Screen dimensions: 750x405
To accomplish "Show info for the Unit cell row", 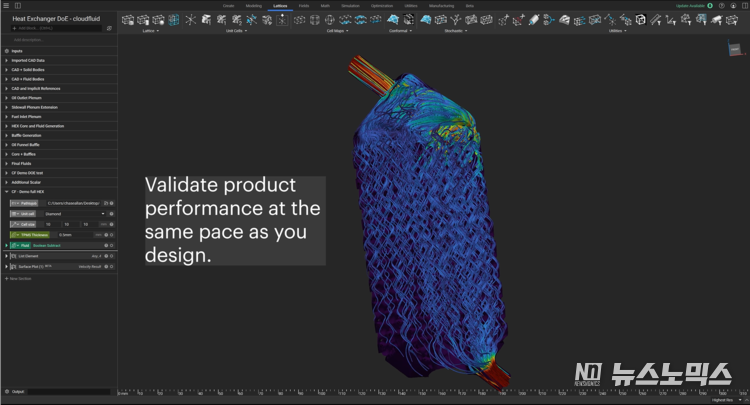I will point(111,214).
